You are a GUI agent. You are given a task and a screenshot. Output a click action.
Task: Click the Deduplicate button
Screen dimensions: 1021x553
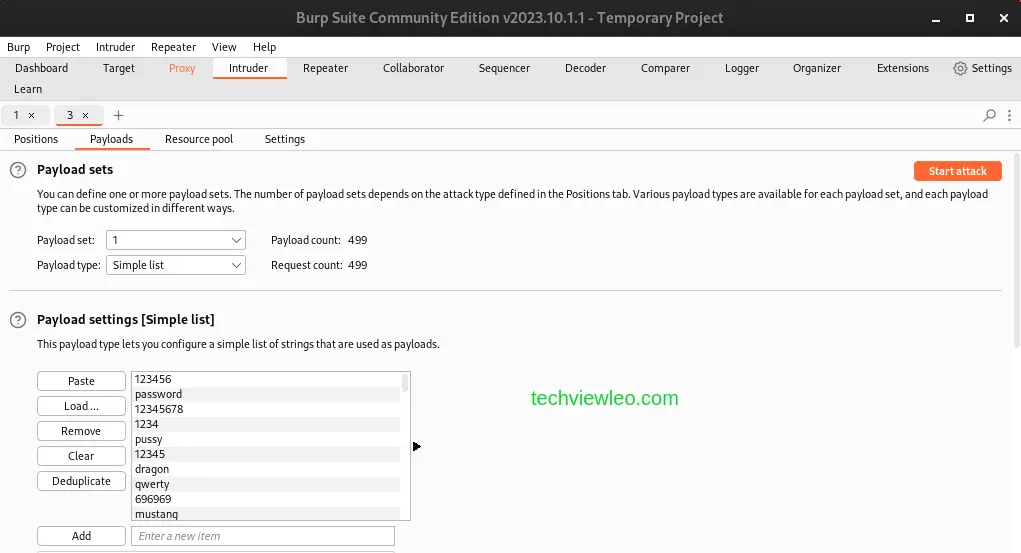81,481
